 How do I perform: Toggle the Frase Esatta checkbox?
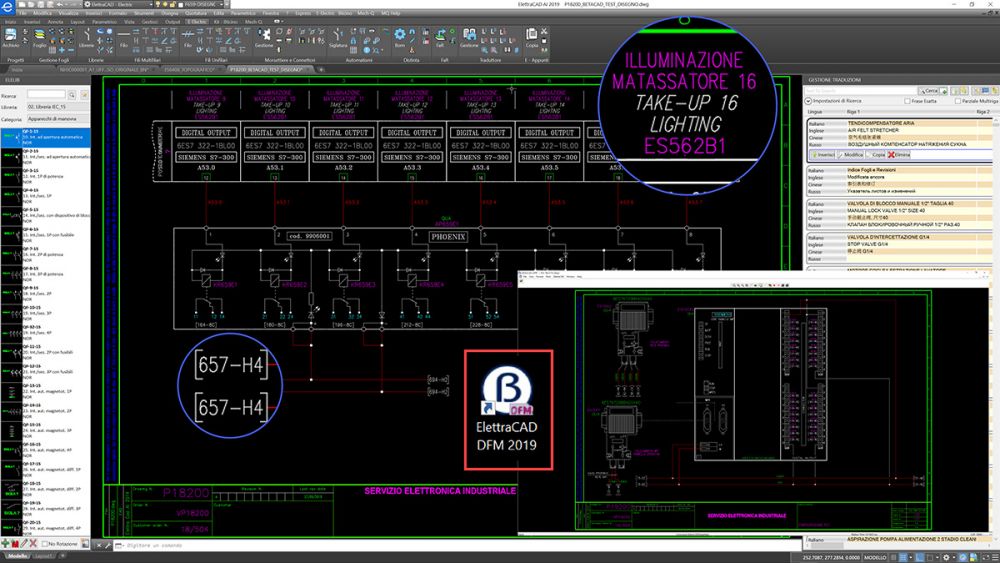point(907,101)
